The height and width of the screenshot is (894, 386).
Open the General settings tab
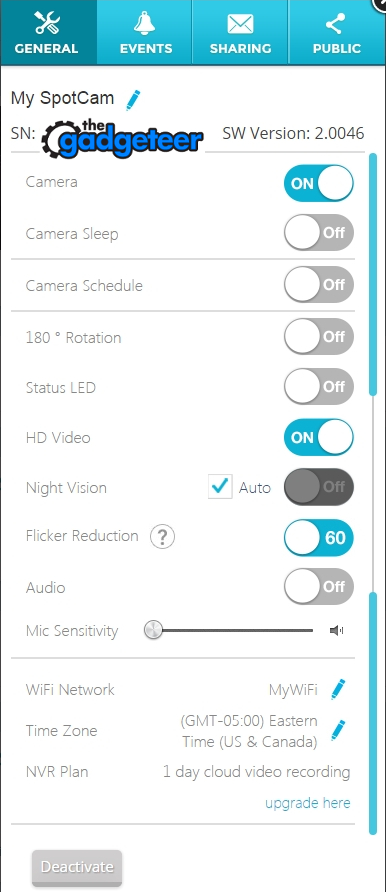click(48, 32)
